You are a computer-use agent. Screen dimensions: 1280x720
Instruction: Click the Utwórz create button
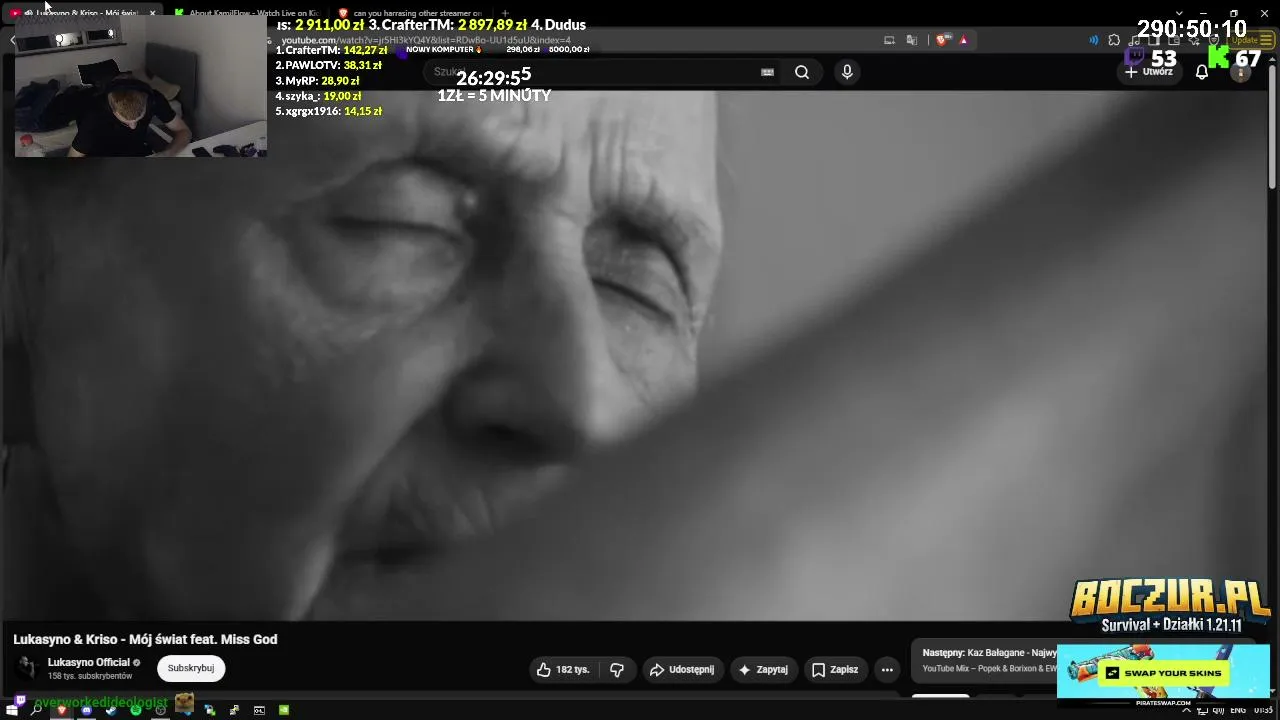pyautogui.click(x=1148, y=72)
